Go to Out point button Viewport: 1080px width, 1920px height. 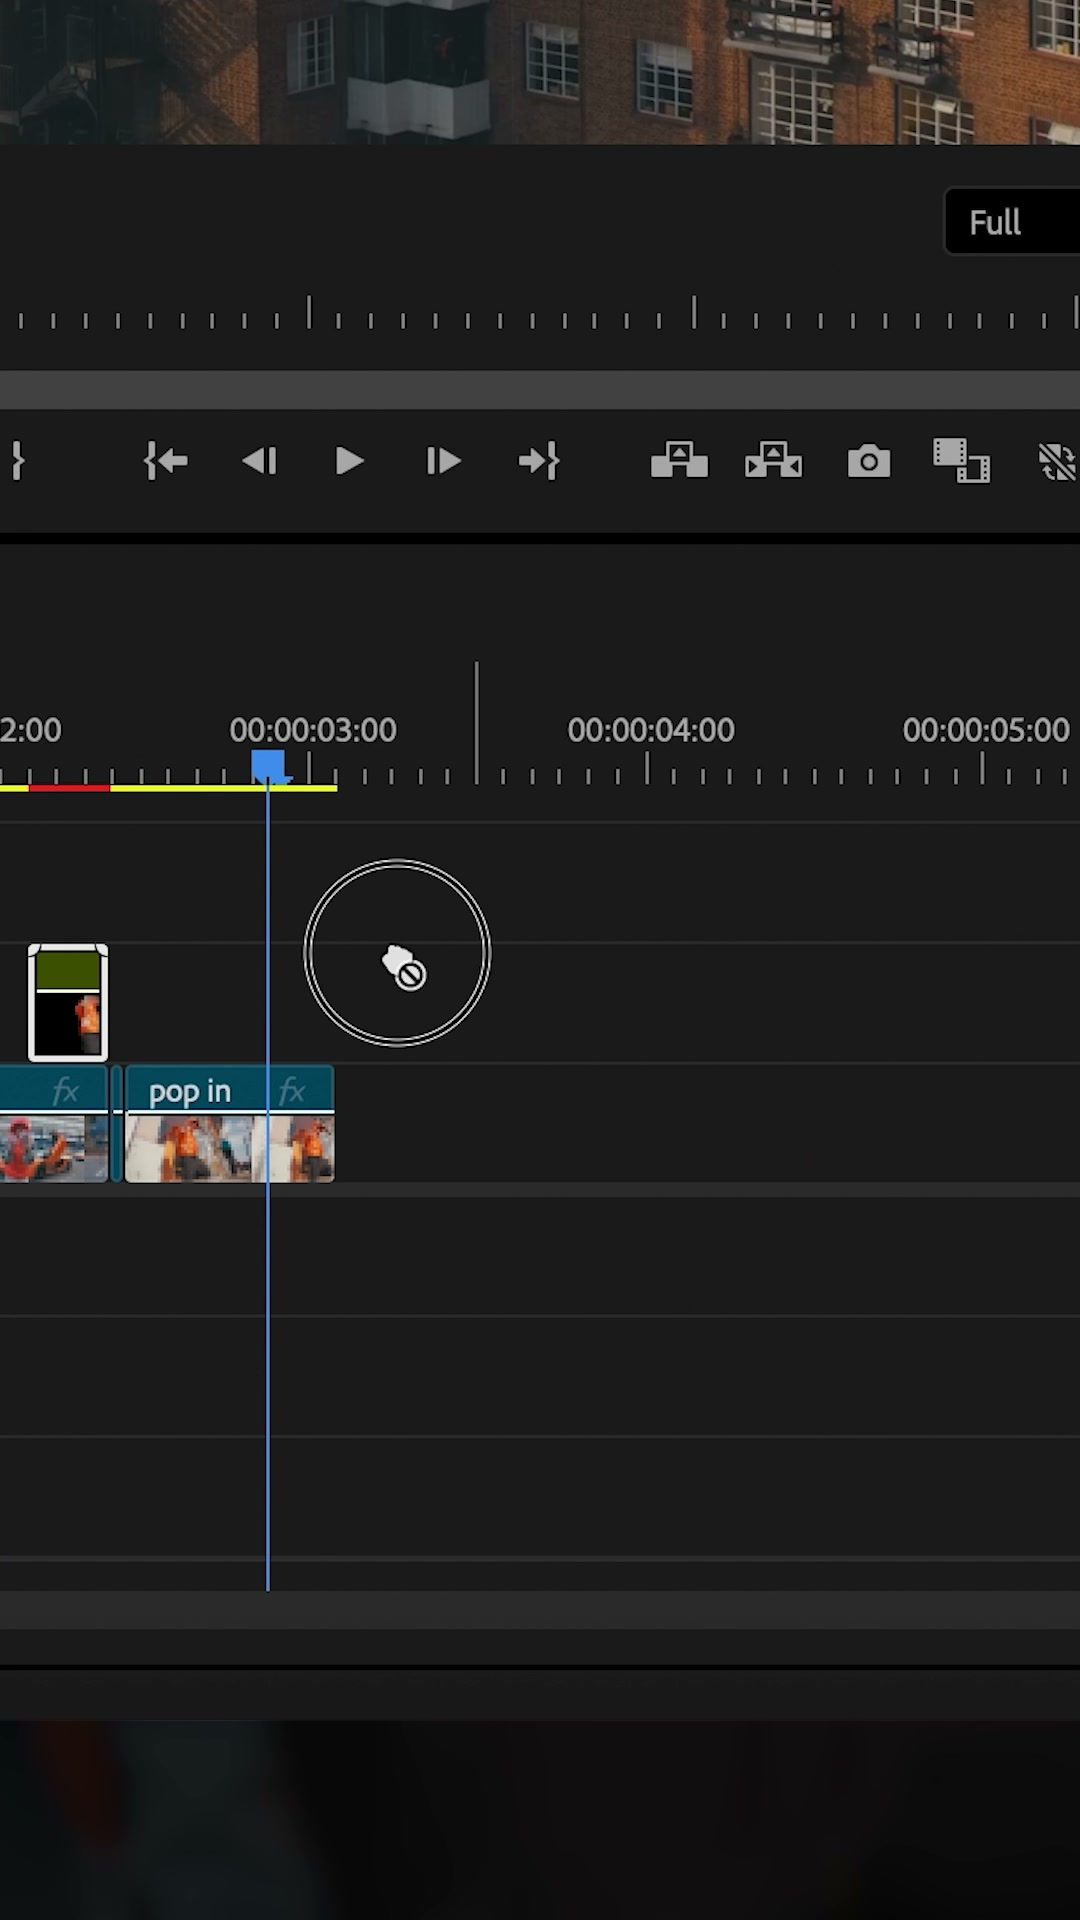[539, 461]
